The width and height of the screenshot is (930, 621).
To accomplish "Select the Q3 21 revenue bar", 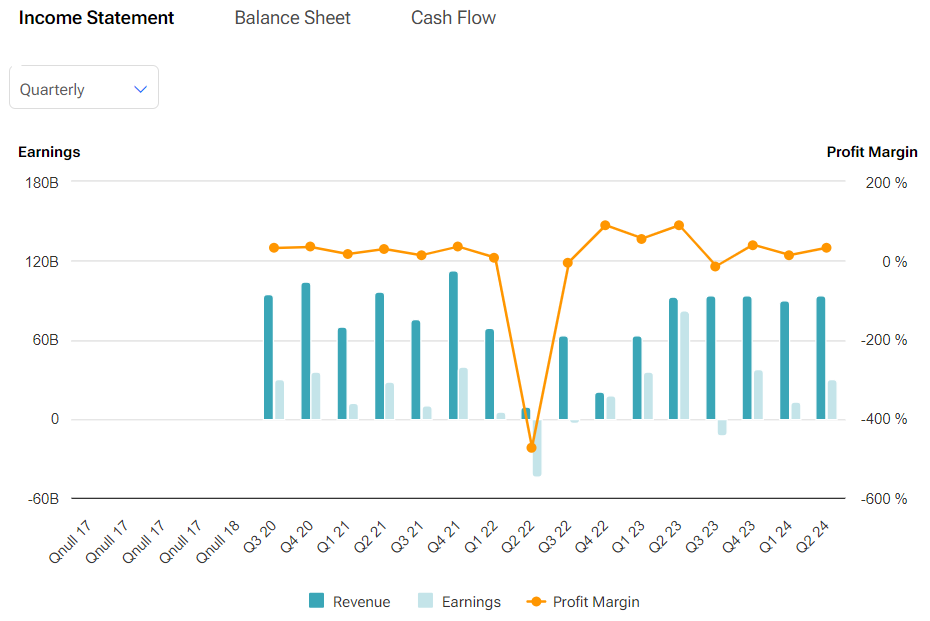I will (416, 370).
